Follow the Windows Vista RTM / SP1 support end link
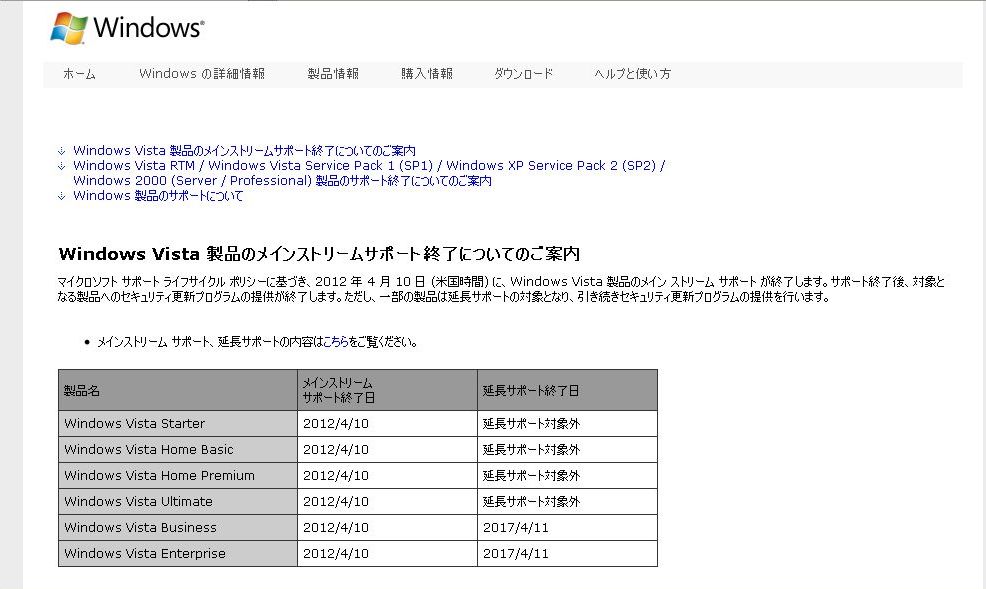The image size is (986, 589). coord(369,173)
